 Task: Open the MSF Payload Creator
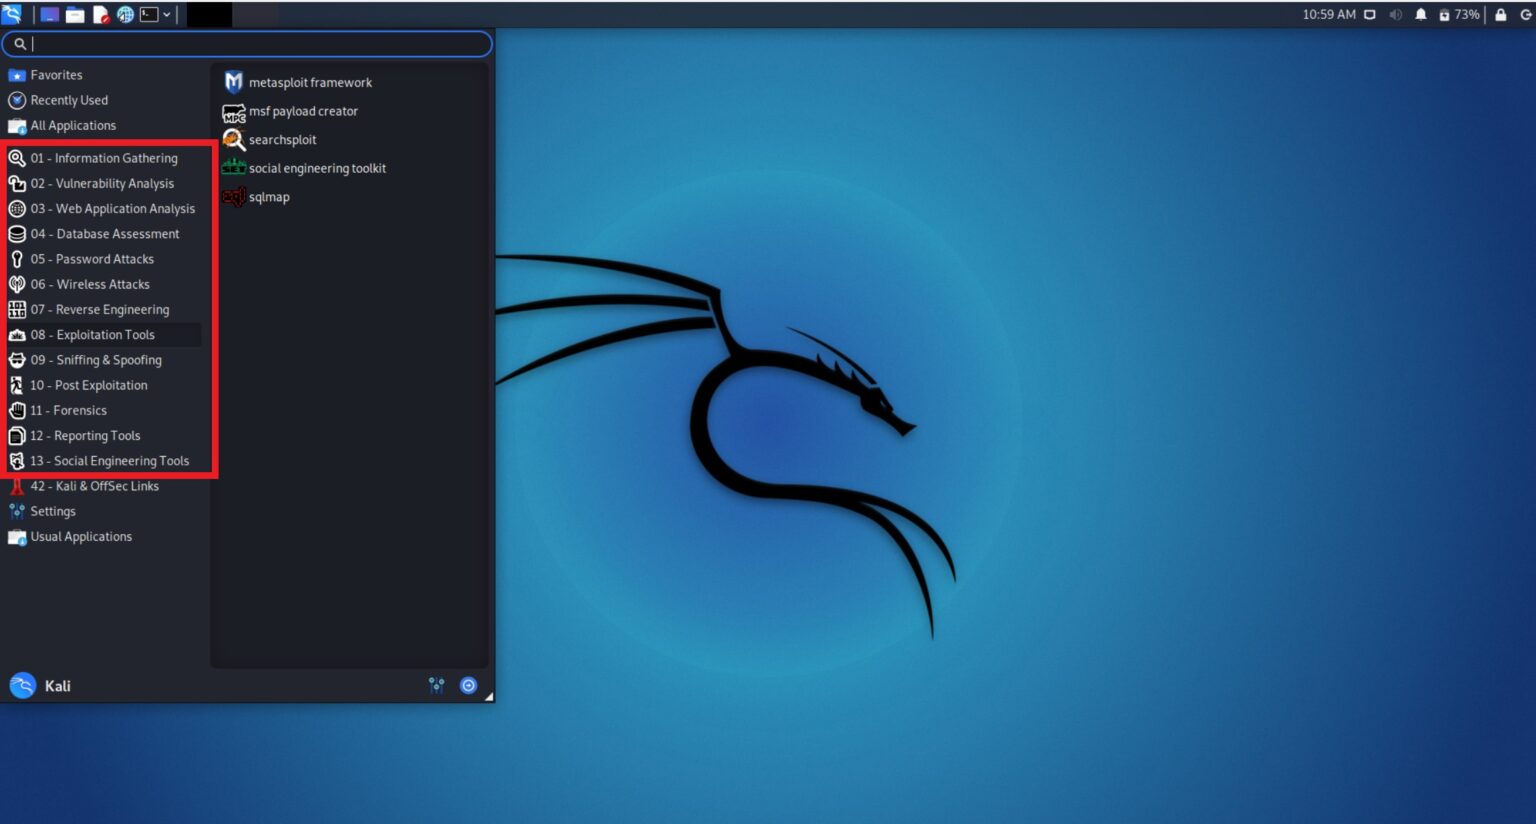(x=304, y=111)
